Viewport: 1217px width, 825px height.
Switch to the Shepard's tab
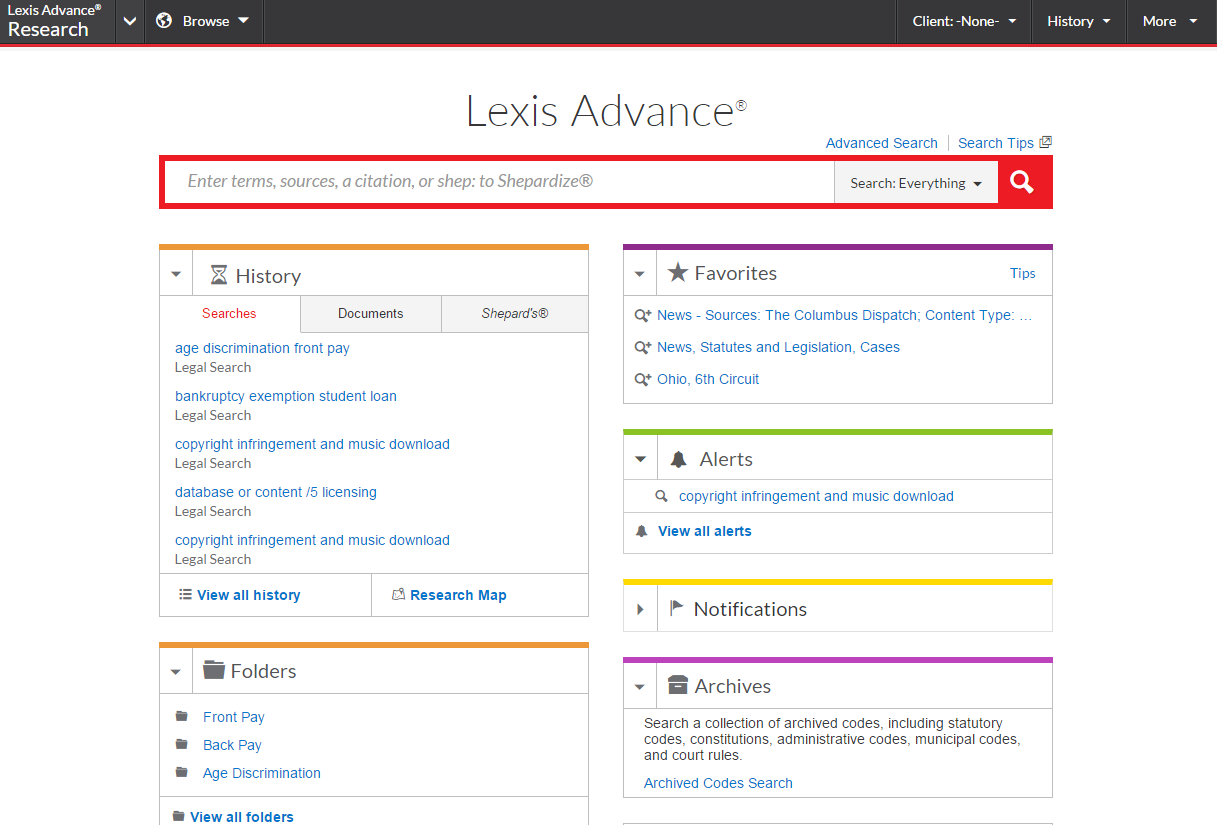(x=515, y=313)
